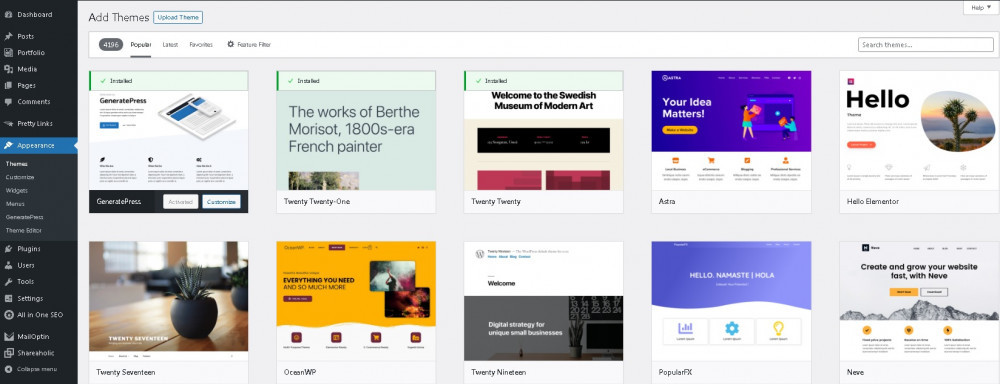Open the Widgets submenu item
This screenshot has height=384, width=1000.
point(17,191)
